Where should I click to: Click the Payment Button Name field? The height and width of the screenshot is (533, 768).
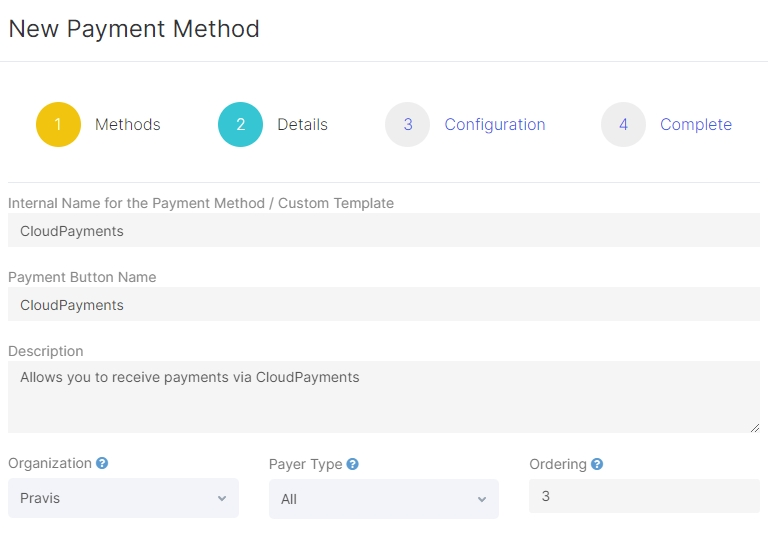384,305
